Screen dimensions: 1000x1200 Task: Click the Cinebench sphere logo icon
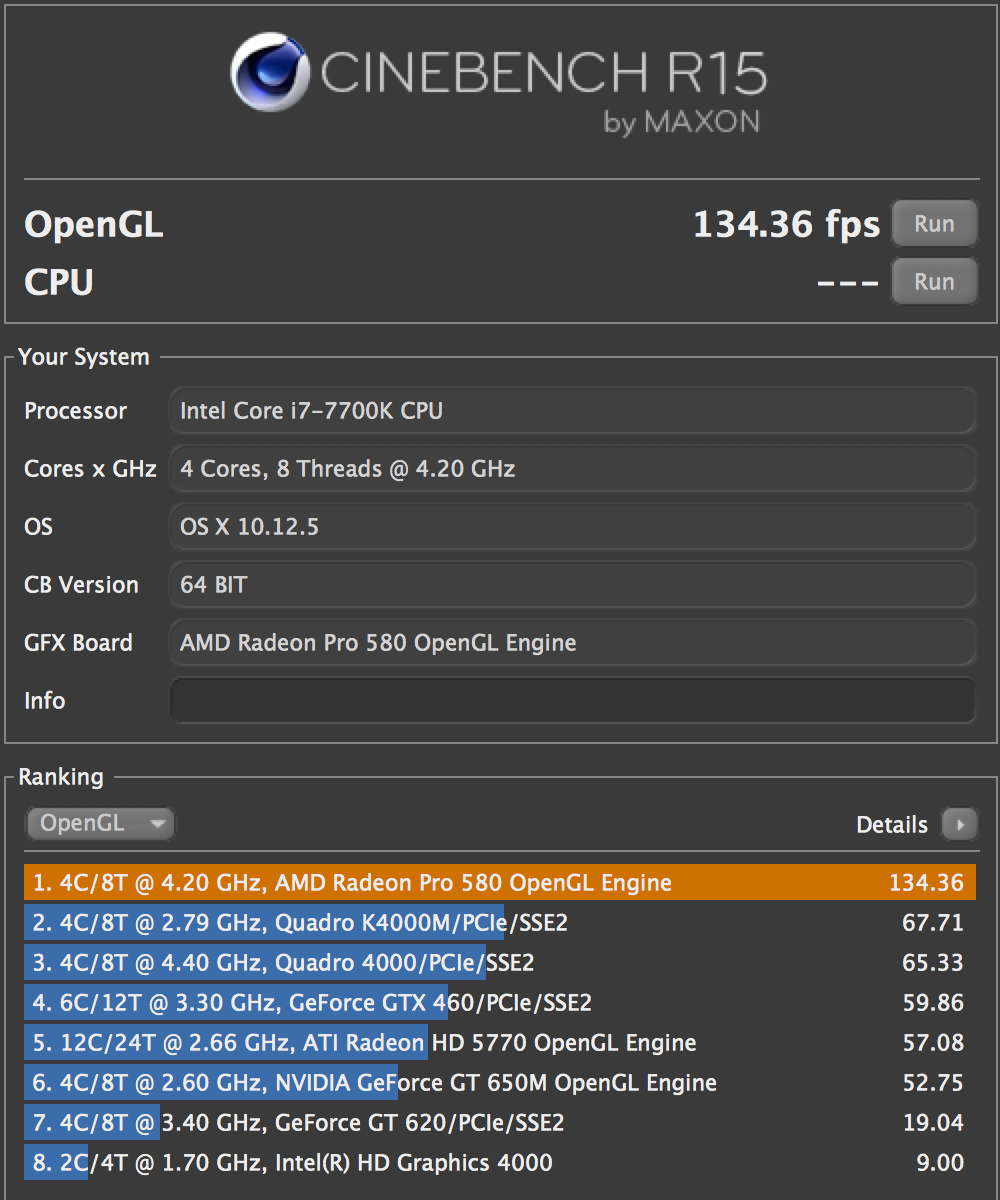(x=270, y=72)
